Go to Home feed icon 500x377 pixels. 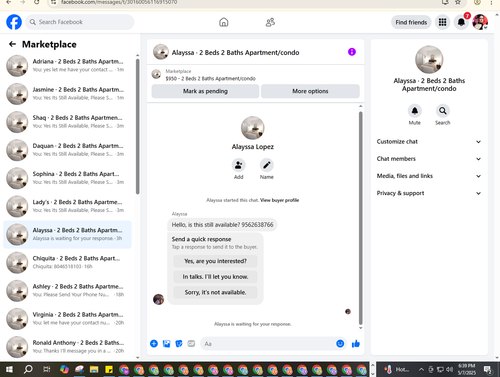click(x=224, y=22)
